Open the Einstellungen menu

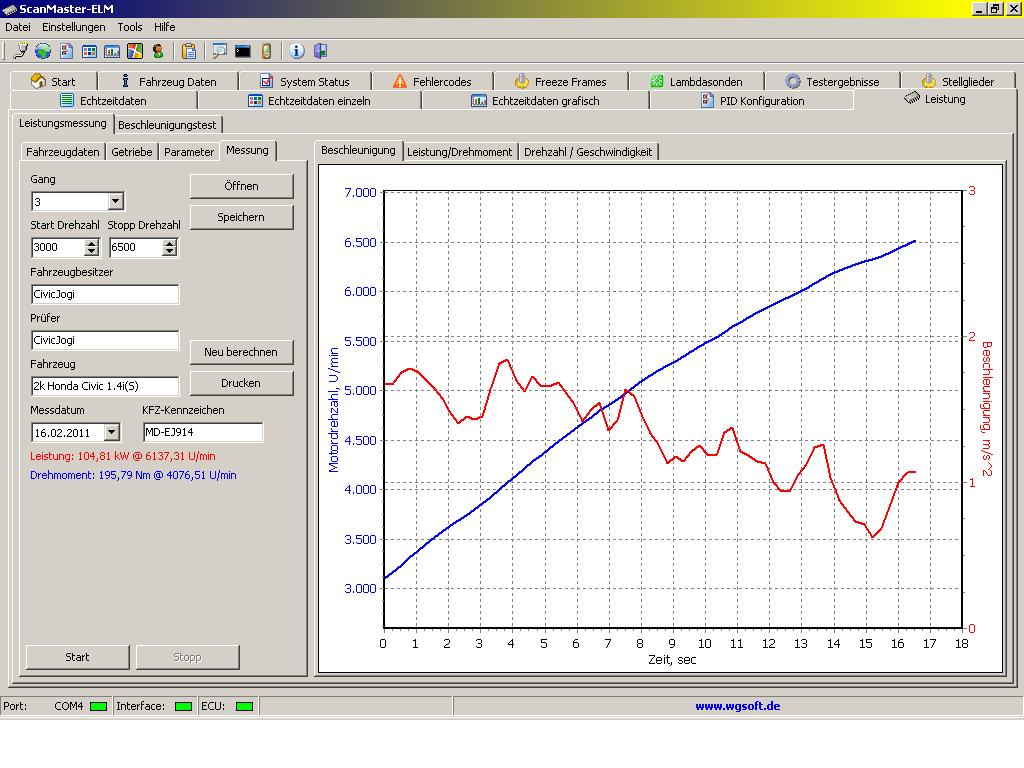tap(73, 27)
